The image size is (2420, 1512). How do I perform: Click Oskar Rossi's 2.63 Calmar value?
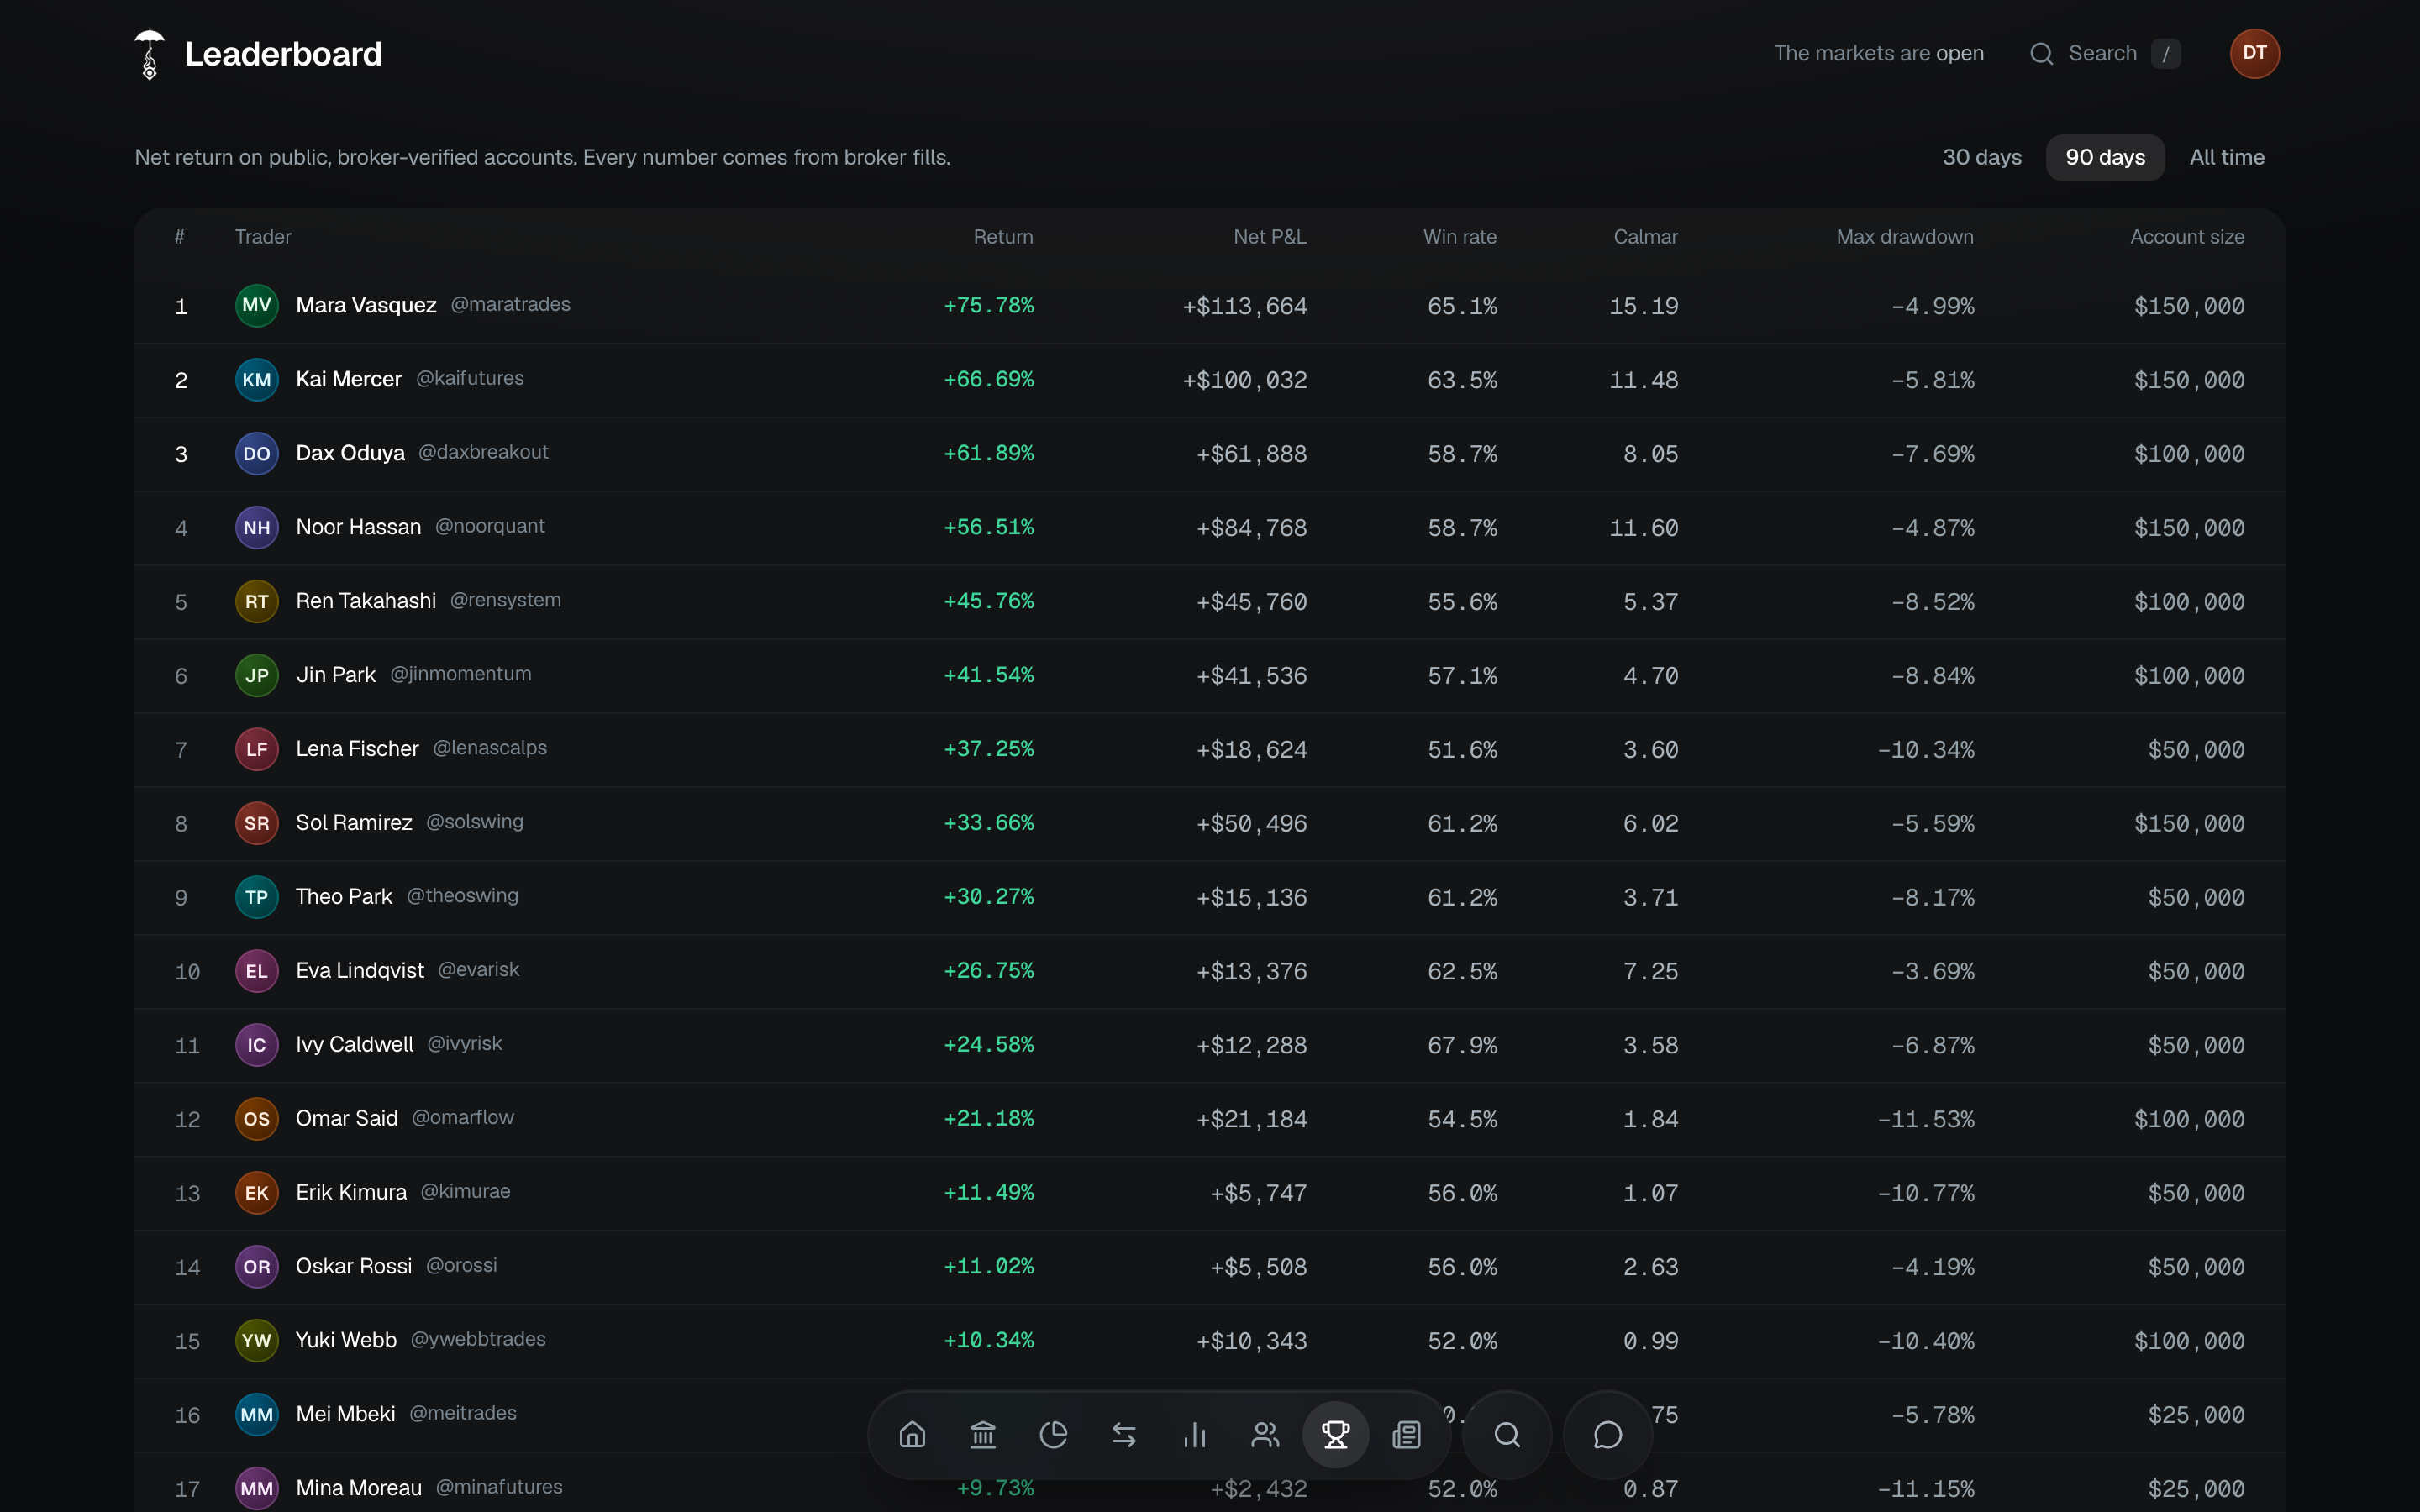[1650, 1267]
